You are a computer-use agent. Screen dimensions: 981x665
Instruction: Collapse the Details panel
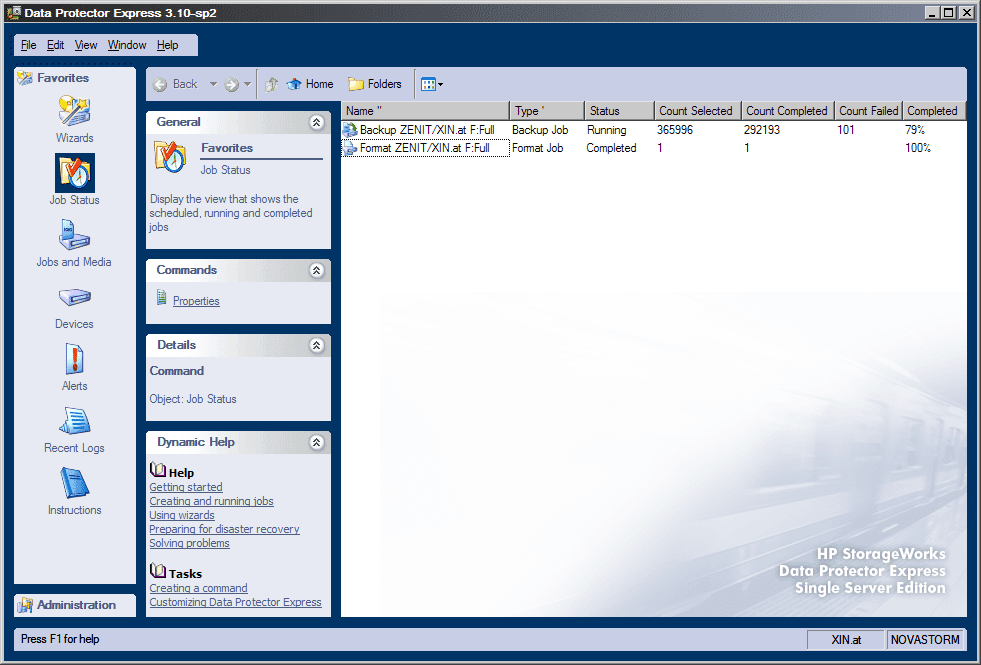tap(317, 345)
